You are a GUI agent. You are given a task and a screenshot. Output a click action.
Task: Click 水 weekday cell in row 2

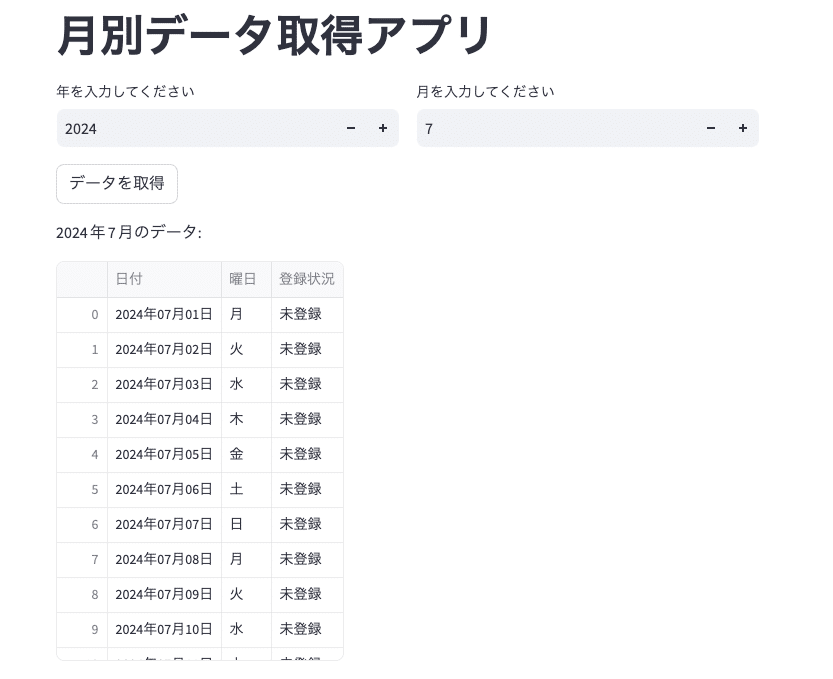point(246,385)
